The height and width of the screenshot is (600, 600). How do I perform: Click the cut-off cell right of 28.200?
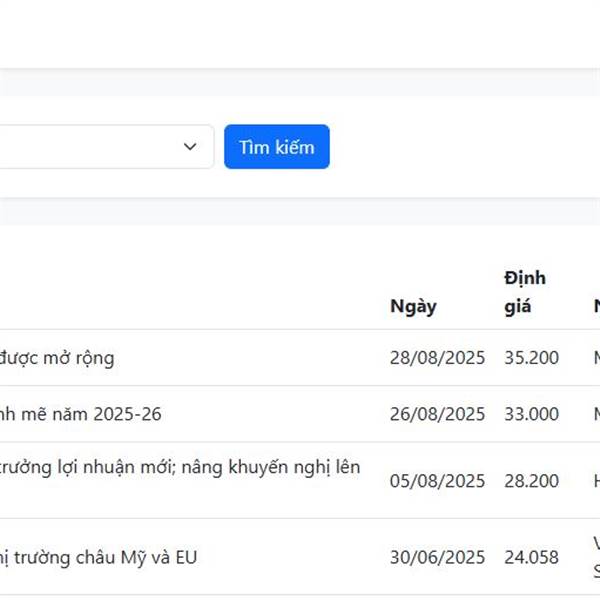[x=596, y=481]
